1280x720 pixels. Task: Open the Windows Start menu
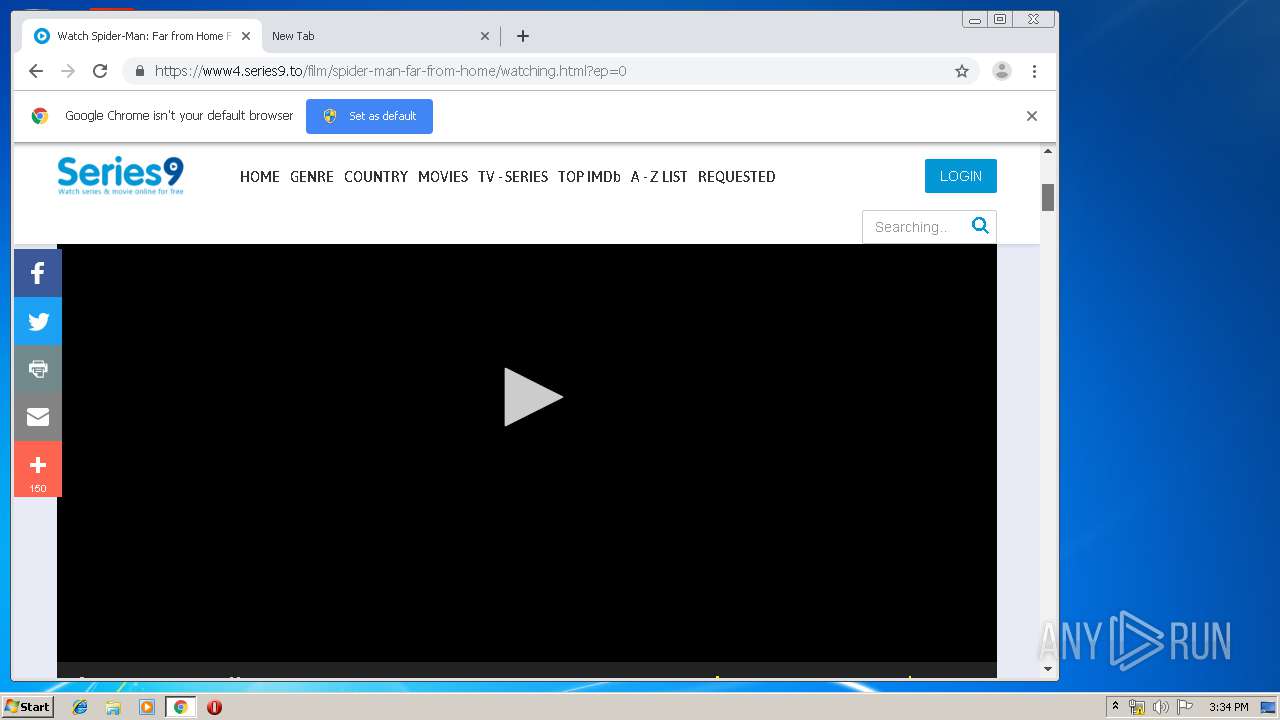[28, 707]
